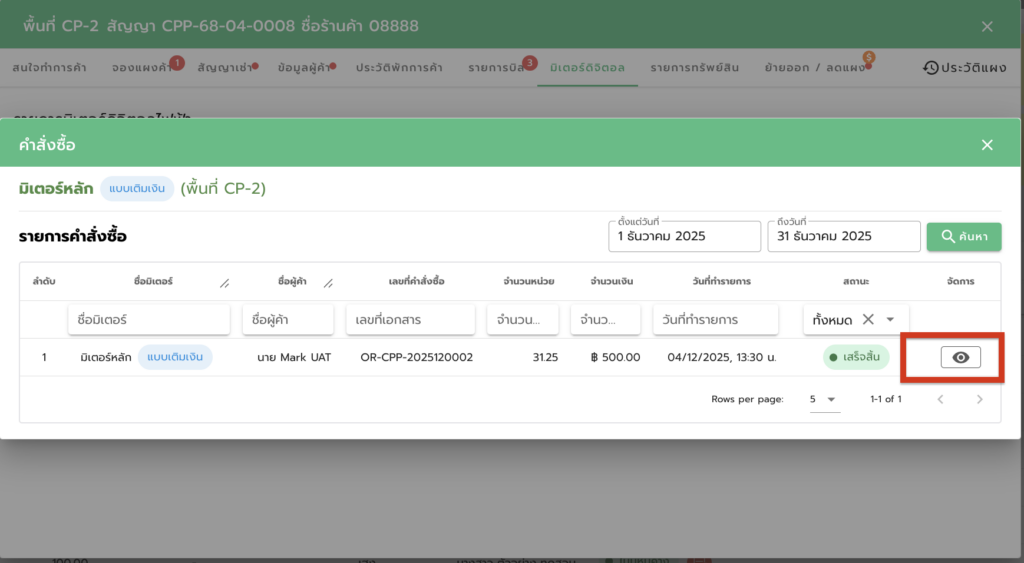Close the คำสั่งซื้อ dialog with X icon
Viewport: 1024px width, 563px height.
[x=987, y=145]
